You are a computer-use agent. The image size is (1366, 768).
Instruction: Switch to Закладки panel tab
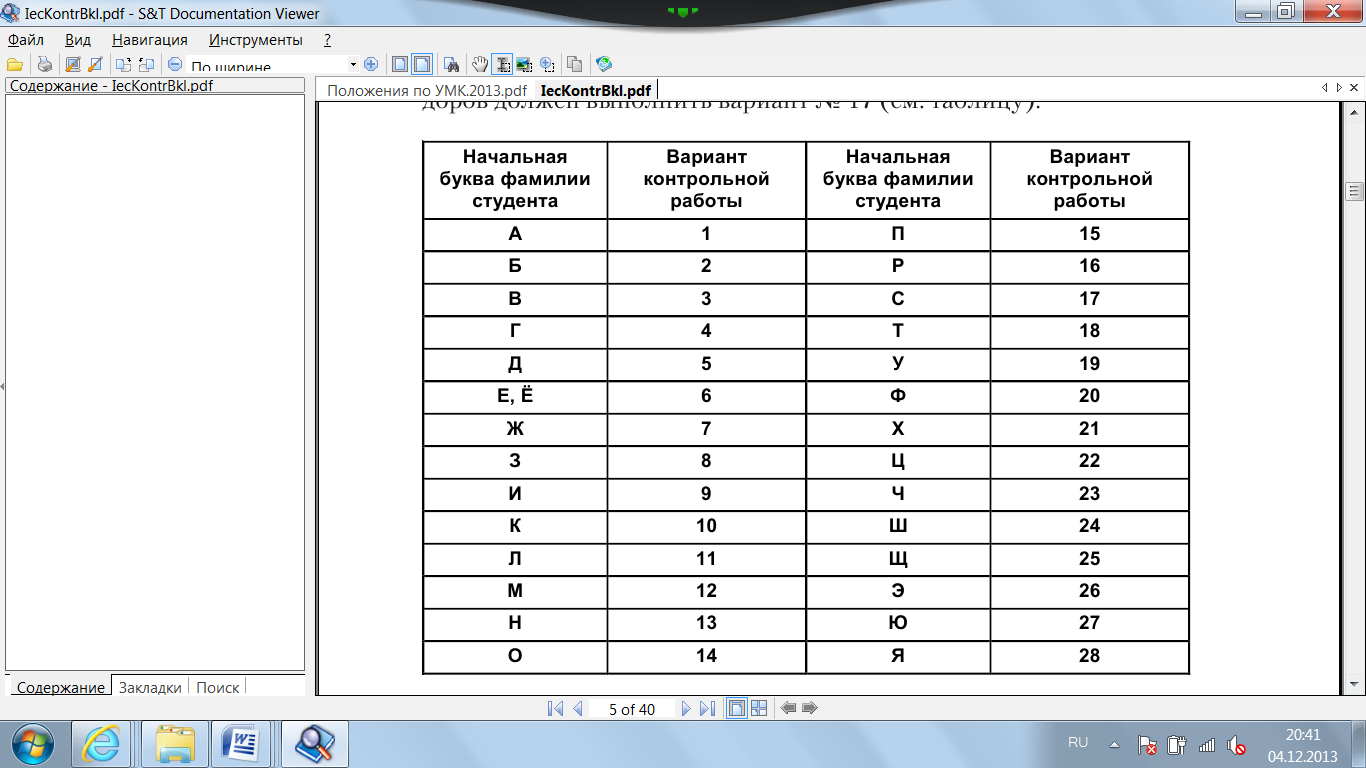click(x=150, y=687)
